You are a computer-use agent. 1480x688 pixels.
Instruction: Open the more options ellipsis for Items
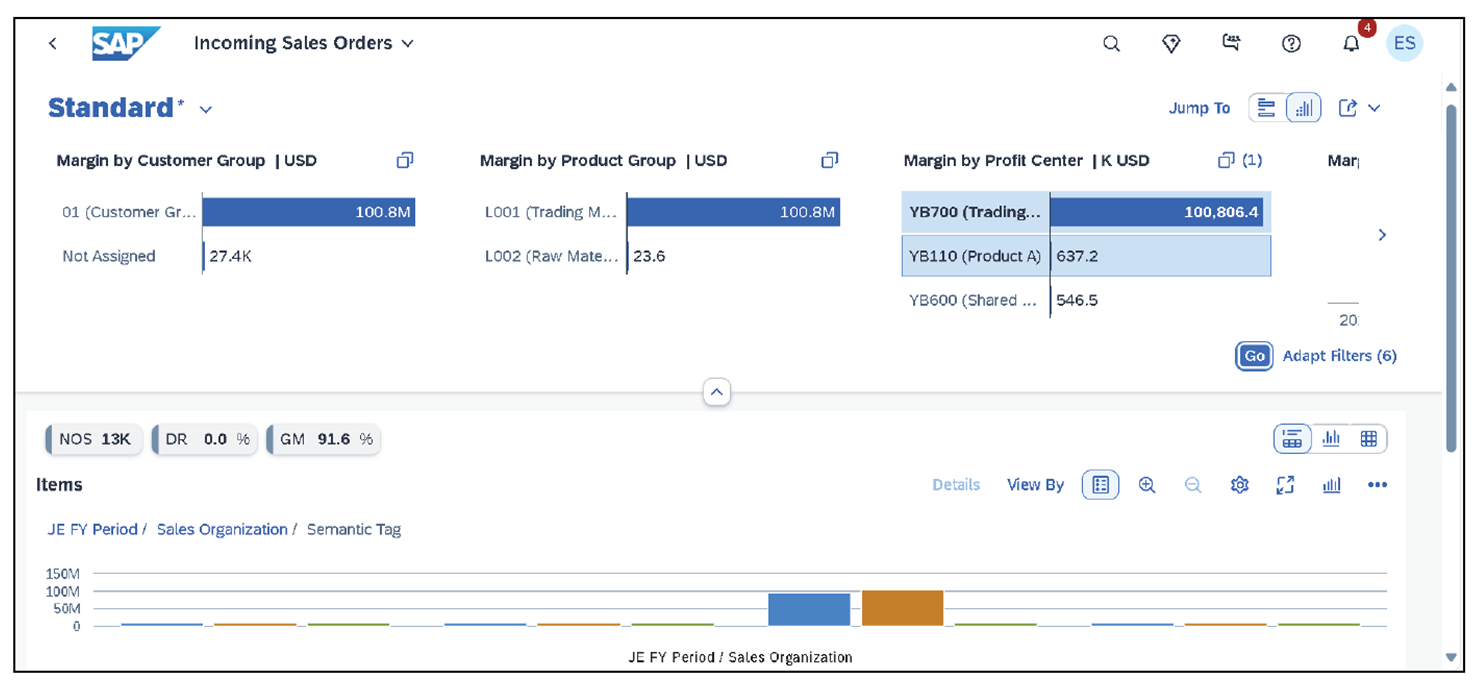[1377, 485]
